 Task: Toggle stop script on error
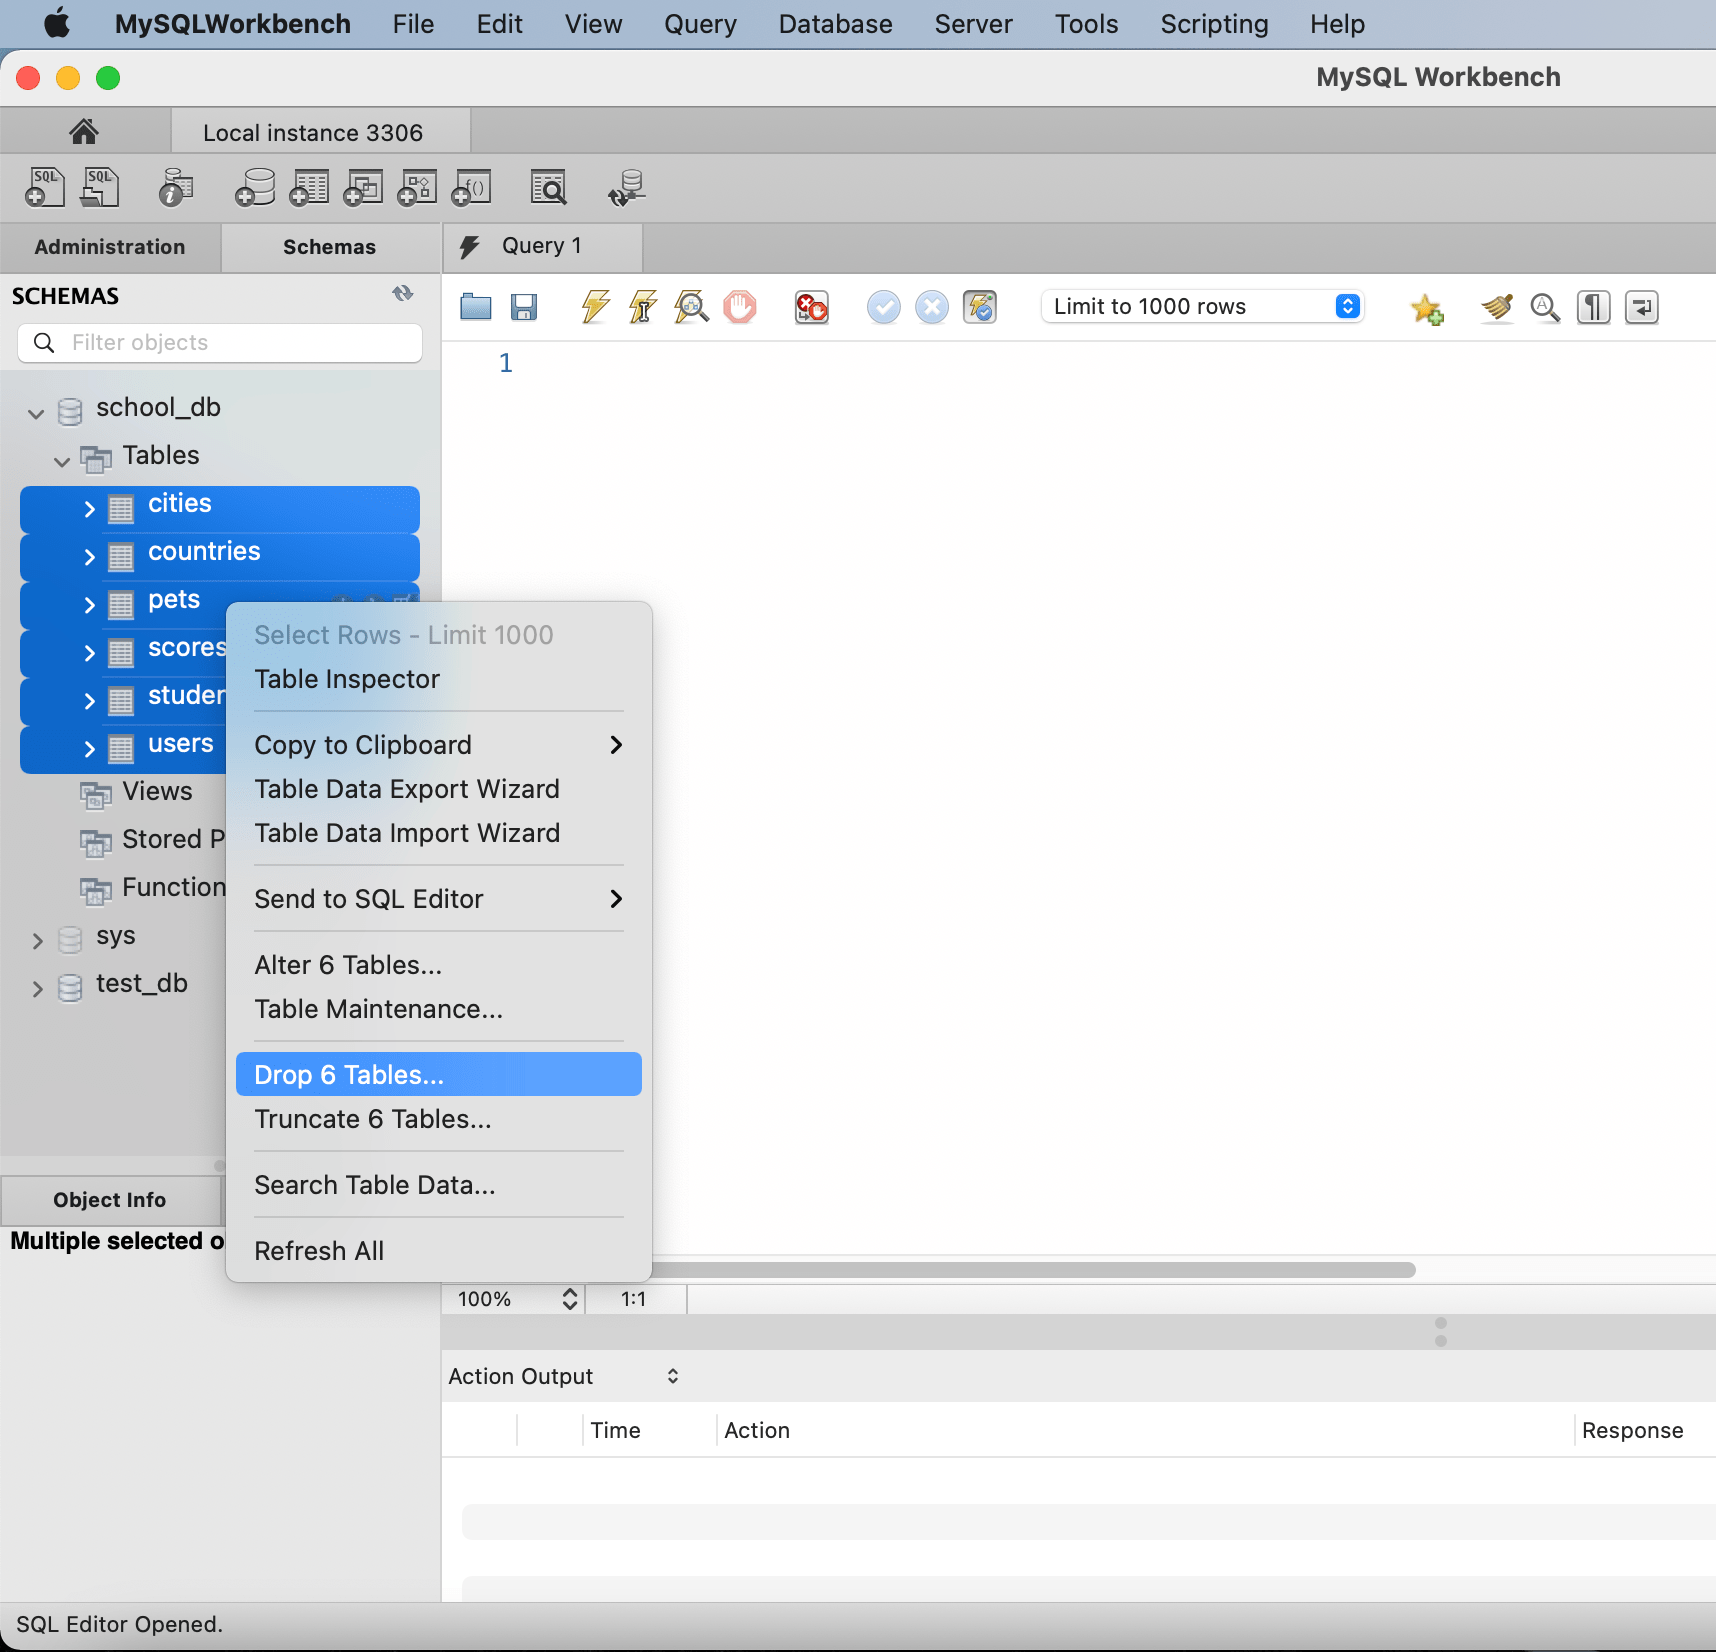tap(811, 307)
